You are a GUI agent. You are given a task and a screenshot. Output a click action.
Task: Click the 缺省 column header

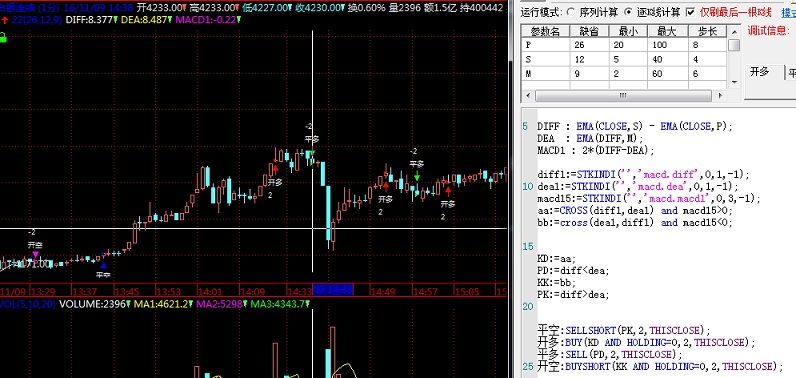(x=589, y=31)
